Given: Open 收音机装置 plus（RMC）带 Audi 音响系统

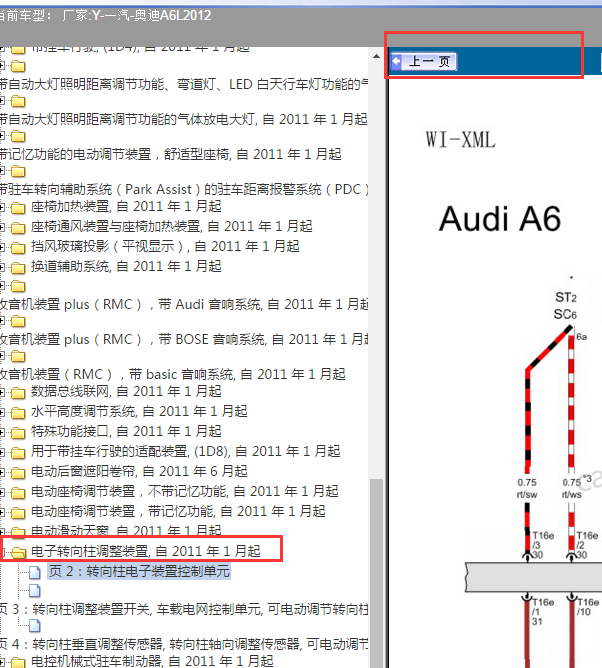Looking at the screenshot, I should 184,305.
